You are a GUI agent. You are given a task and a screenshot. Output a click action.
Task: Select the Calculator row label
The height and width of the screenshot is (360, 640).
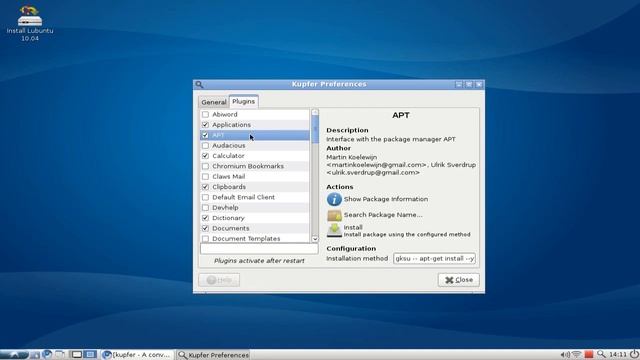(228, 156)
